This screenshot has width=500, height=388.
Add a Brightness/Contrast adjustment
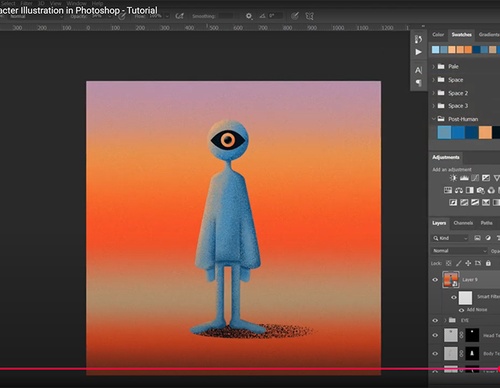[453, 178]
